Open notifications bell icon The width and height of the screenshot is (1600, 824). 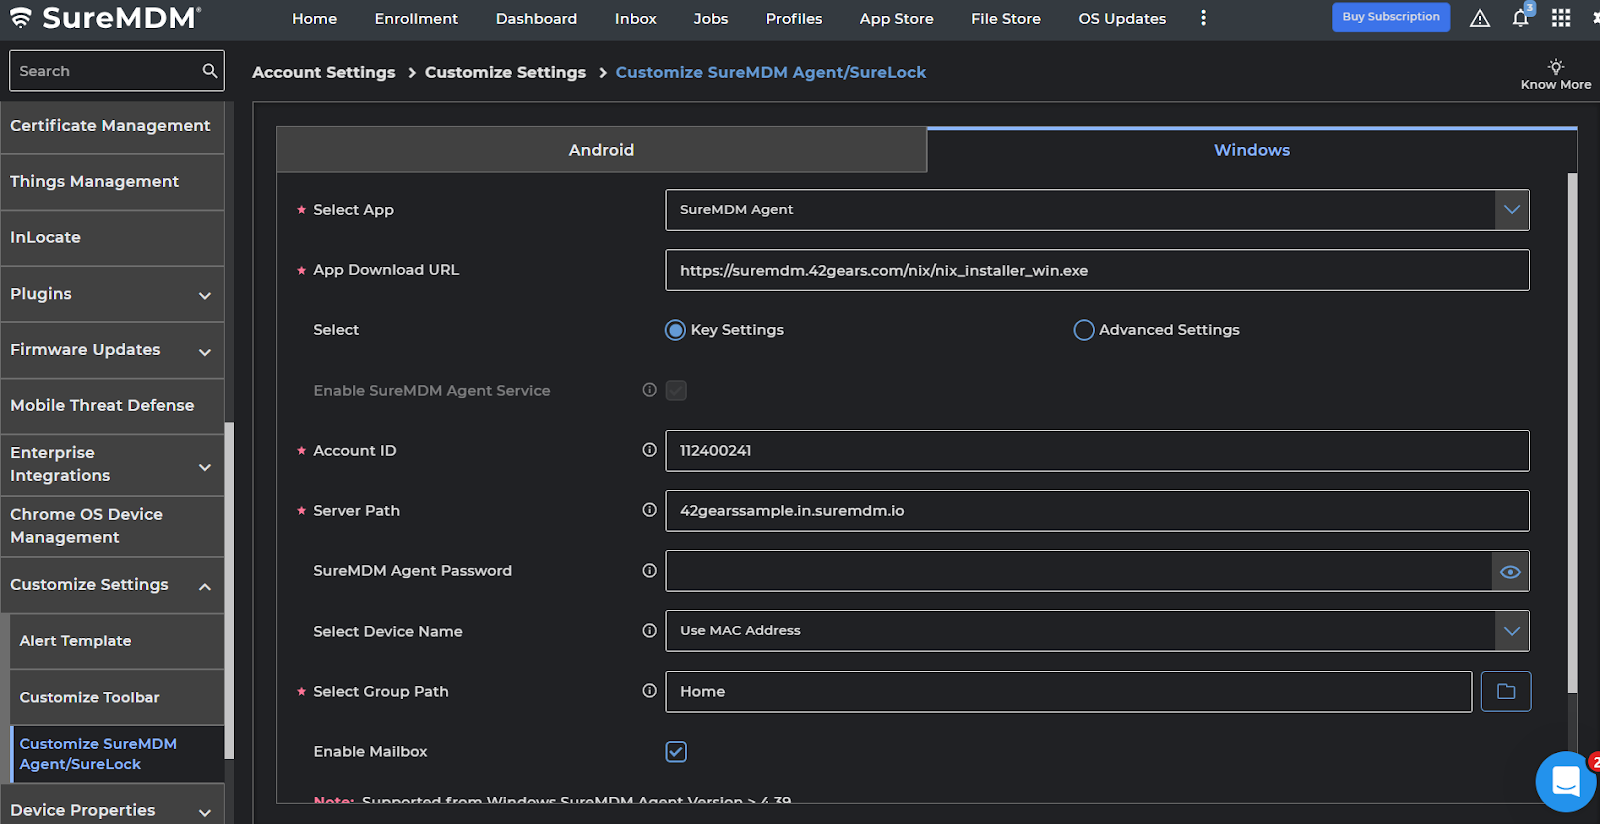(1520, 18)
